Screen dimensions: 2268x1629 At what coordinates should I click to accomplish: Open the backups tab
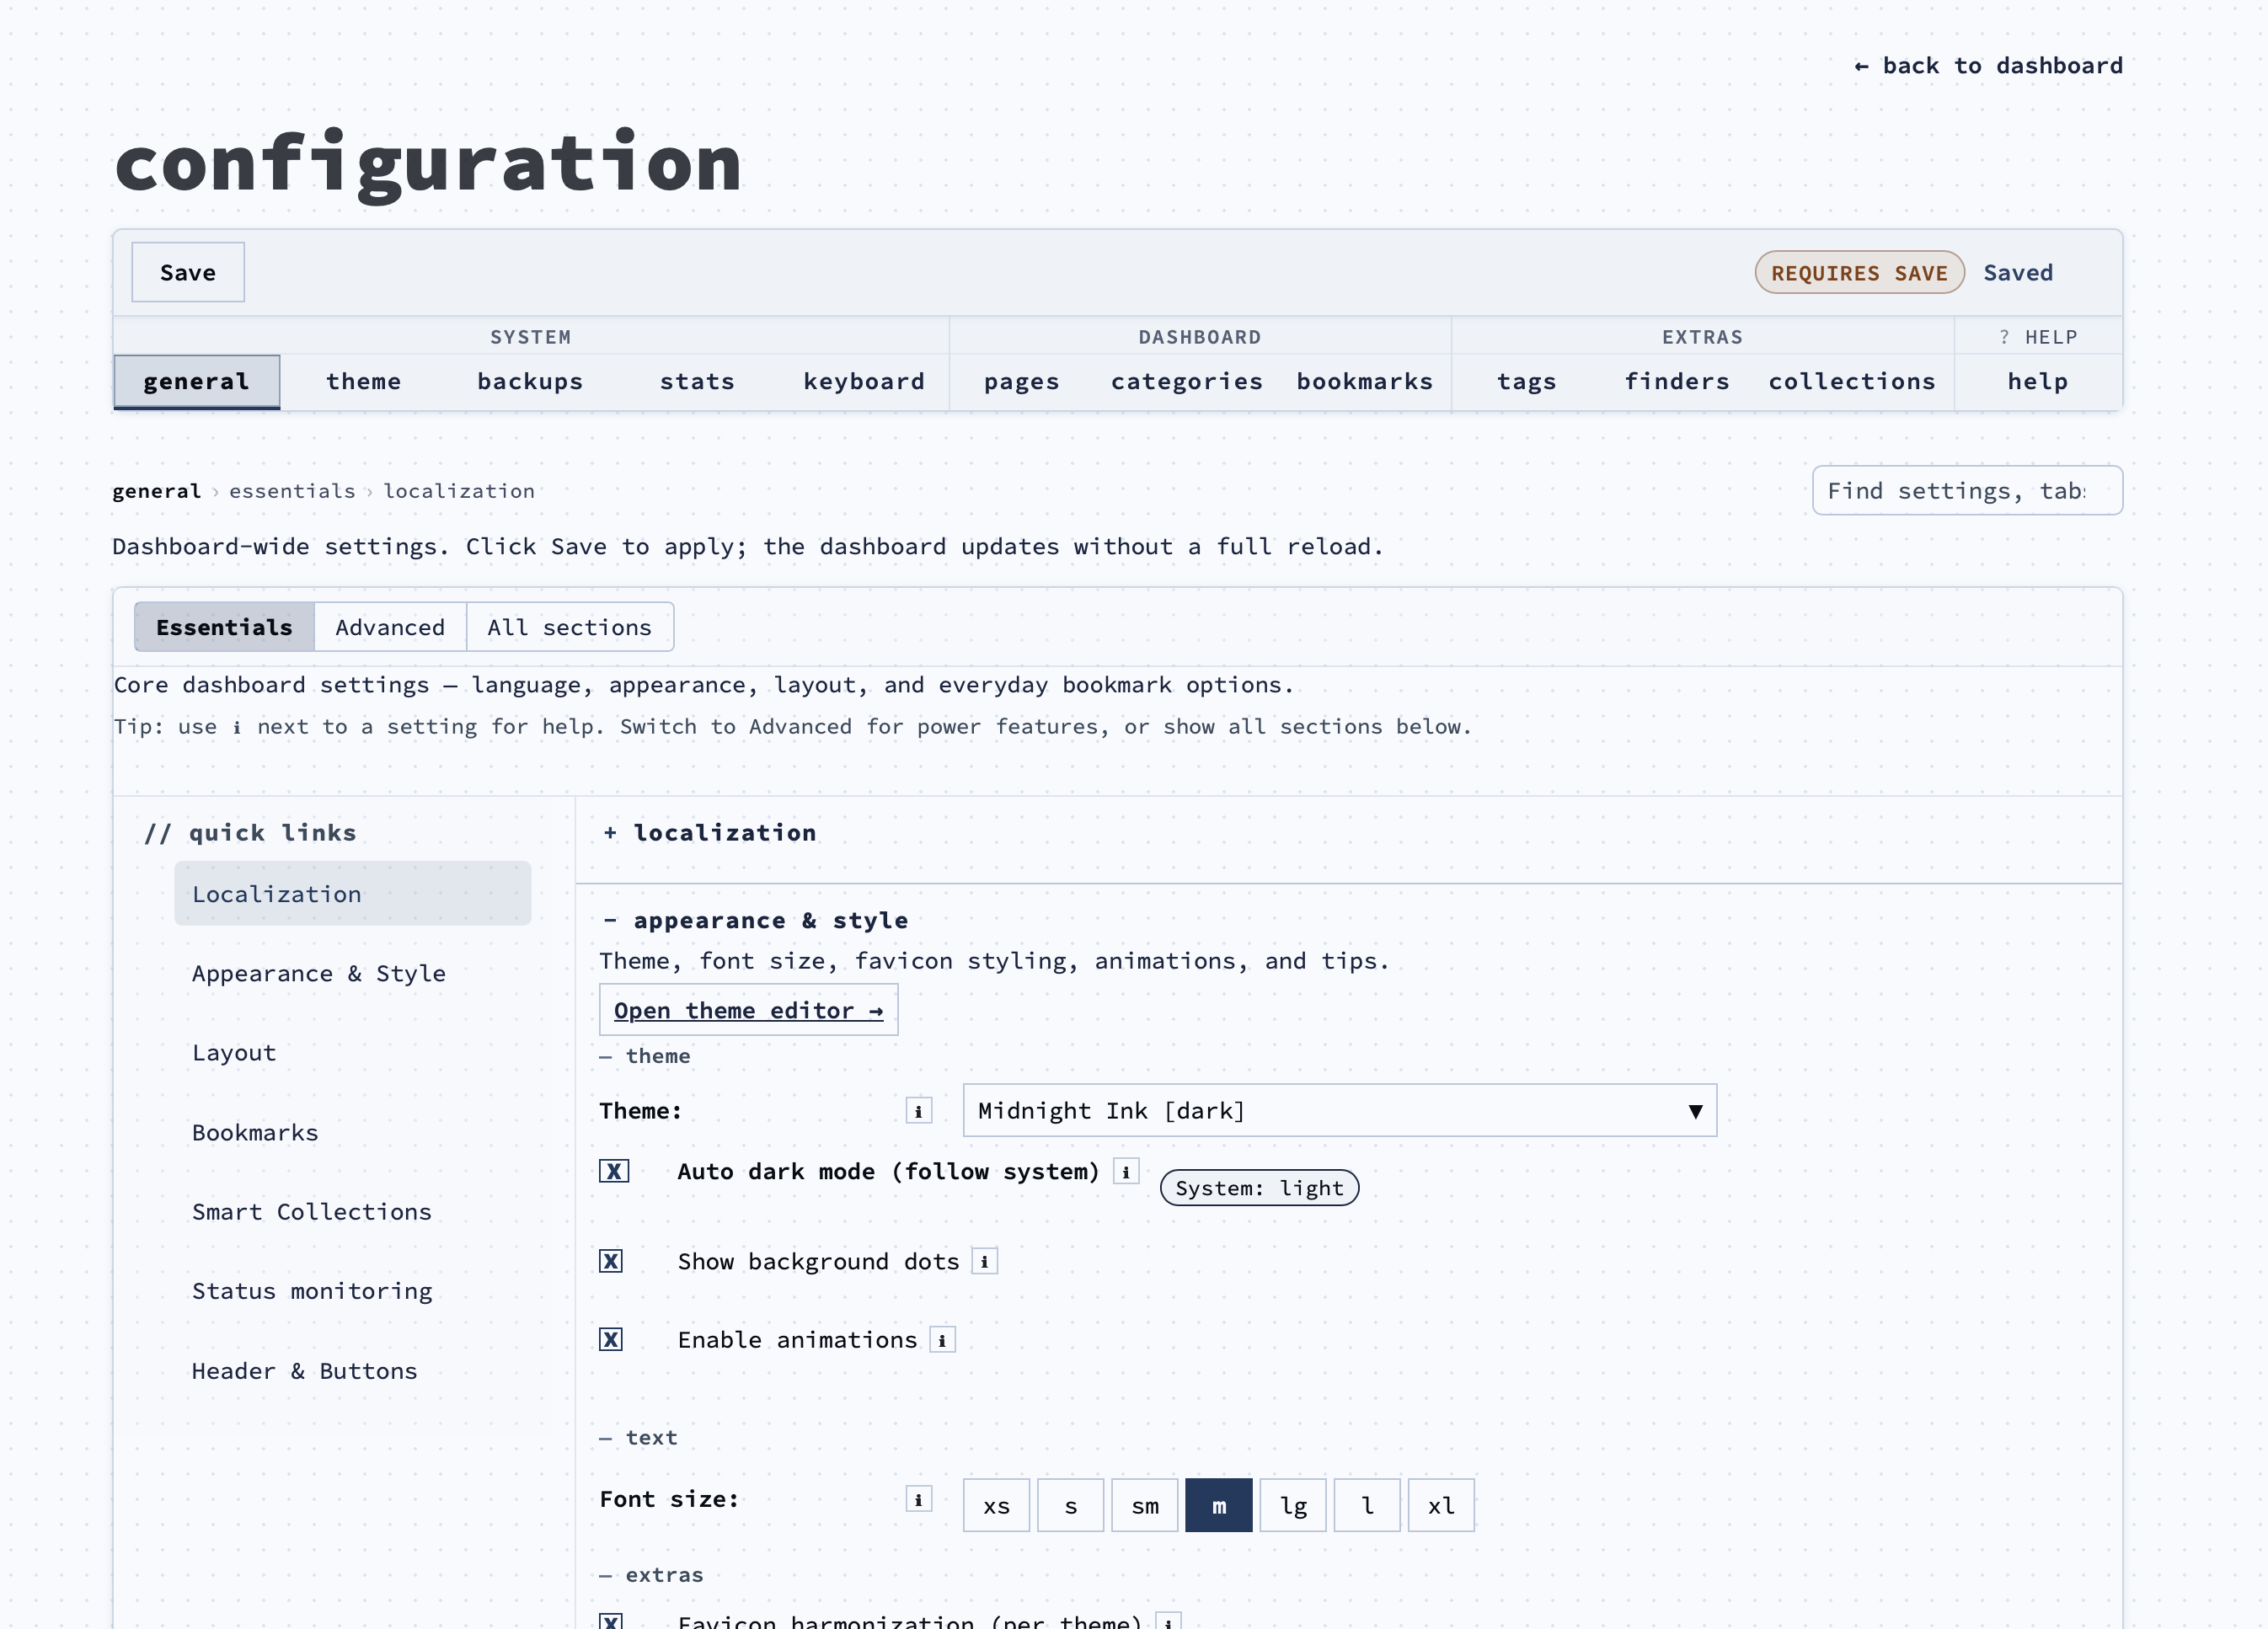(530, 382)
